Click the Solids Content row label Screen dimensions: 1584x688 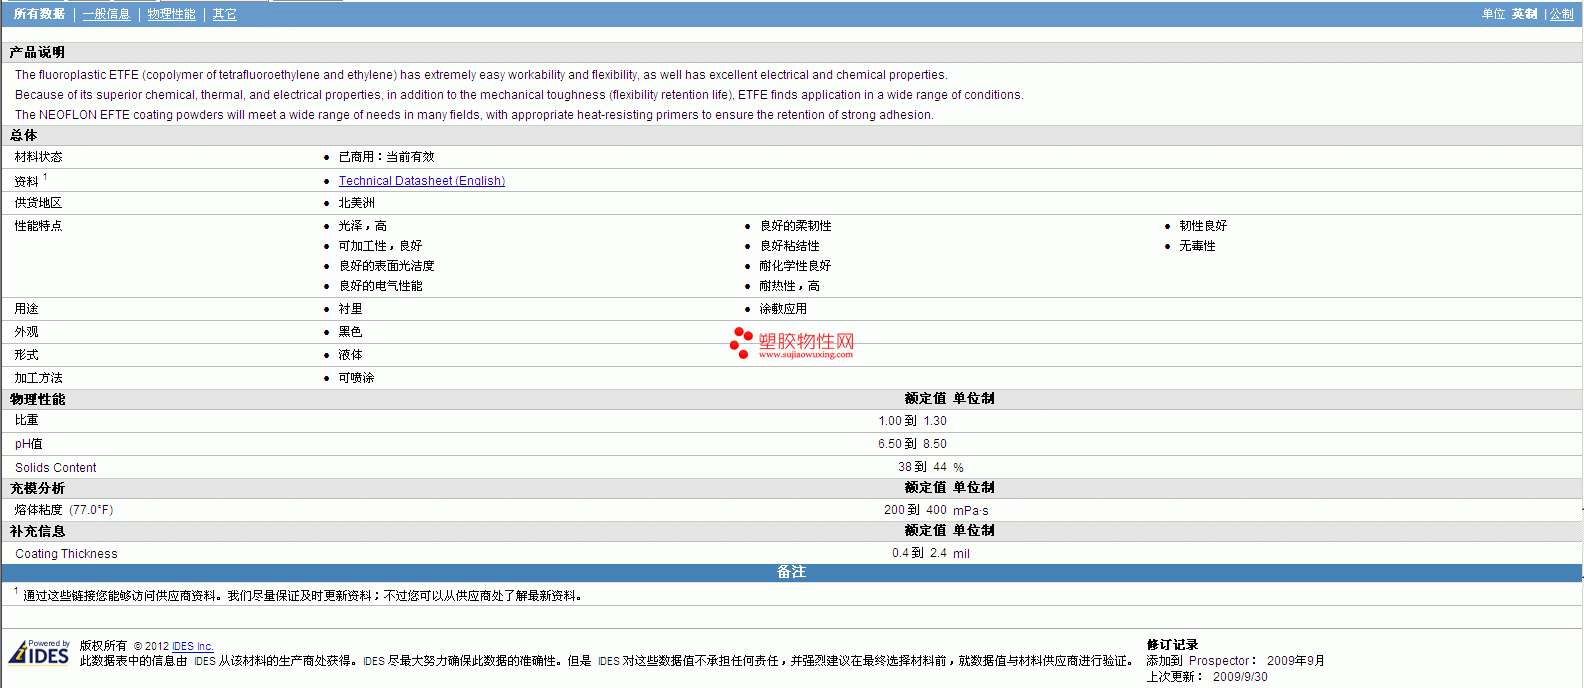click(56, 468)
